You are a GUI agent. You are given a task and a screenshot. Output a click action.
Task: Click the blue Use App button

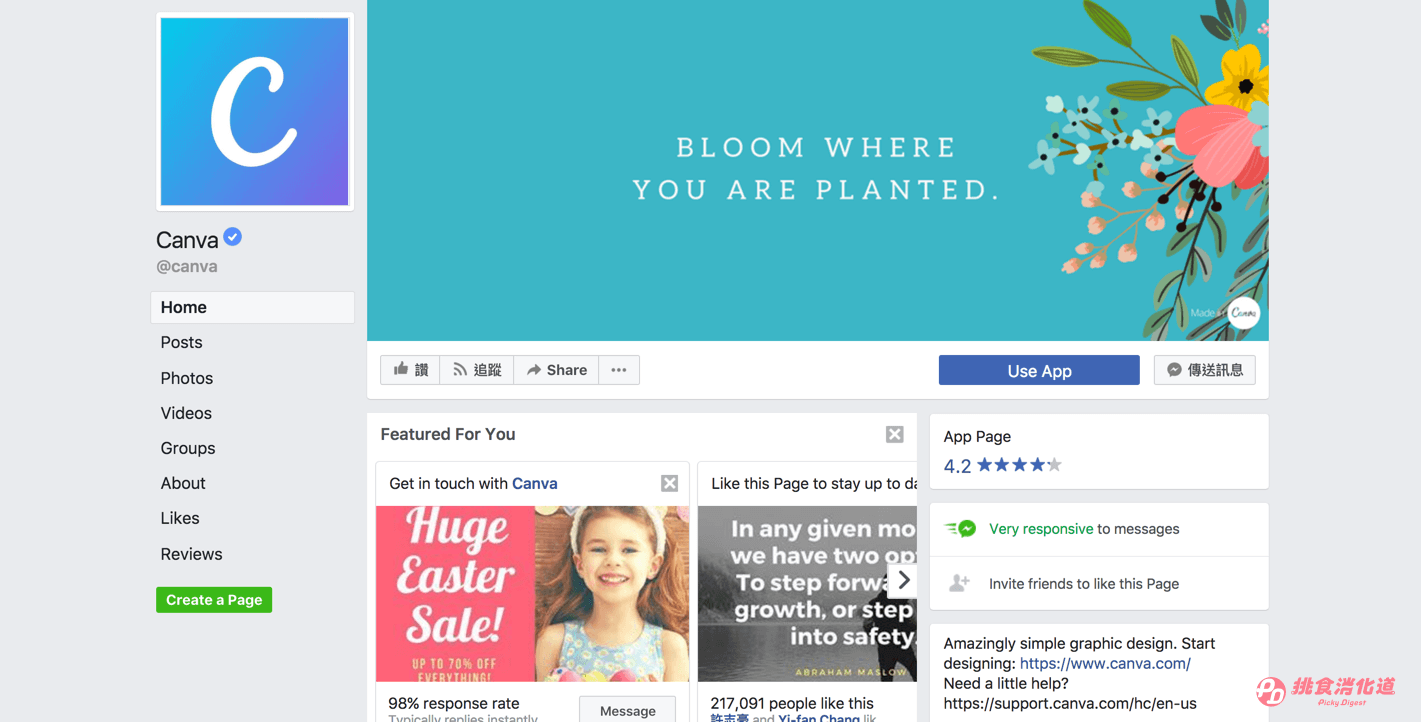click(x=1039, y=370)
